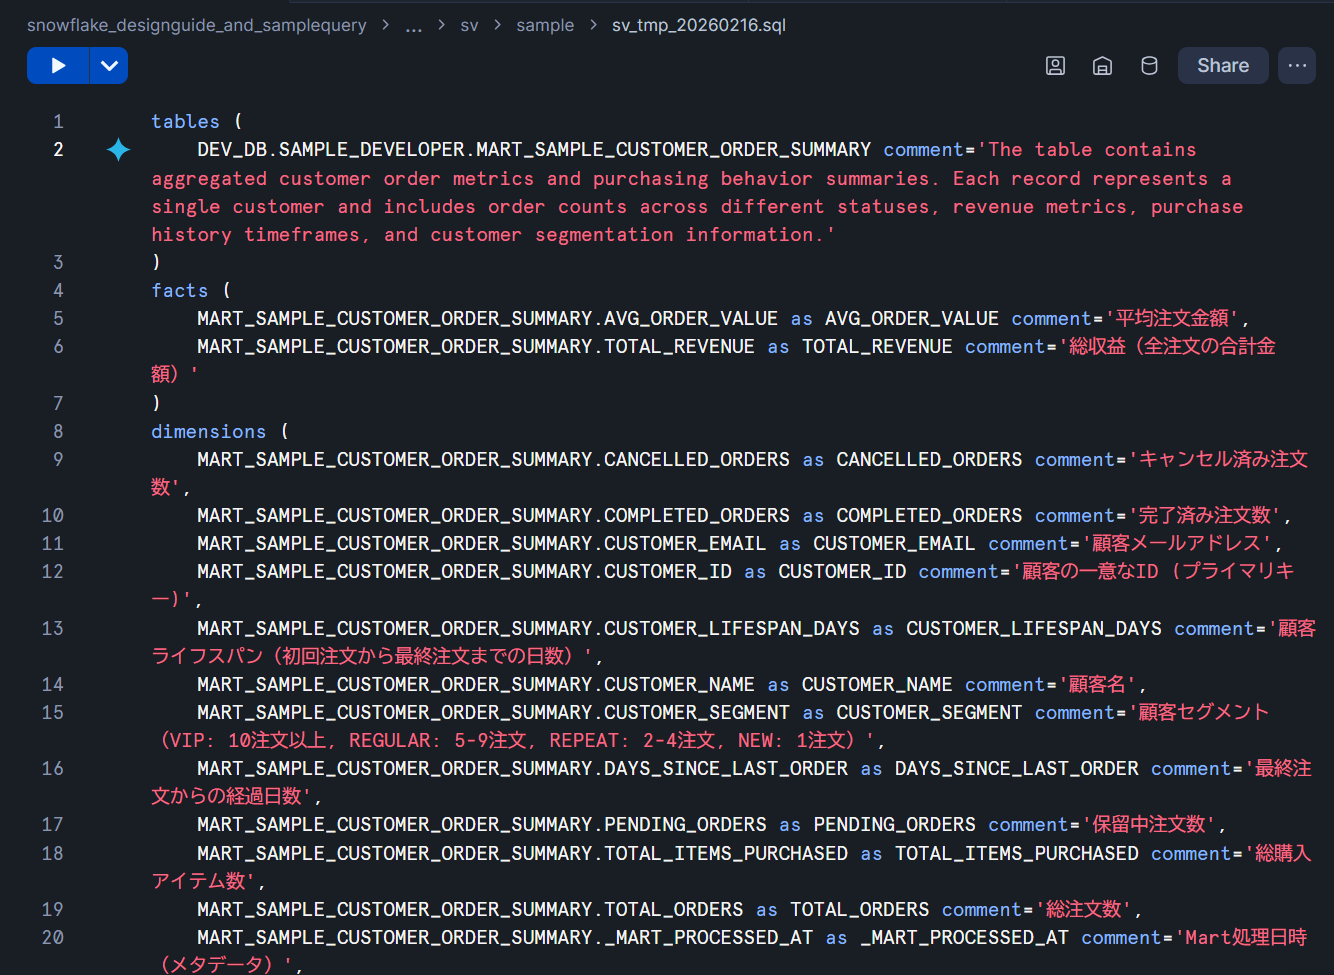Viewport: 1334px width, 975px height.
Task: Place cursor on the 'tables' keyword
Action: point(185,122)
